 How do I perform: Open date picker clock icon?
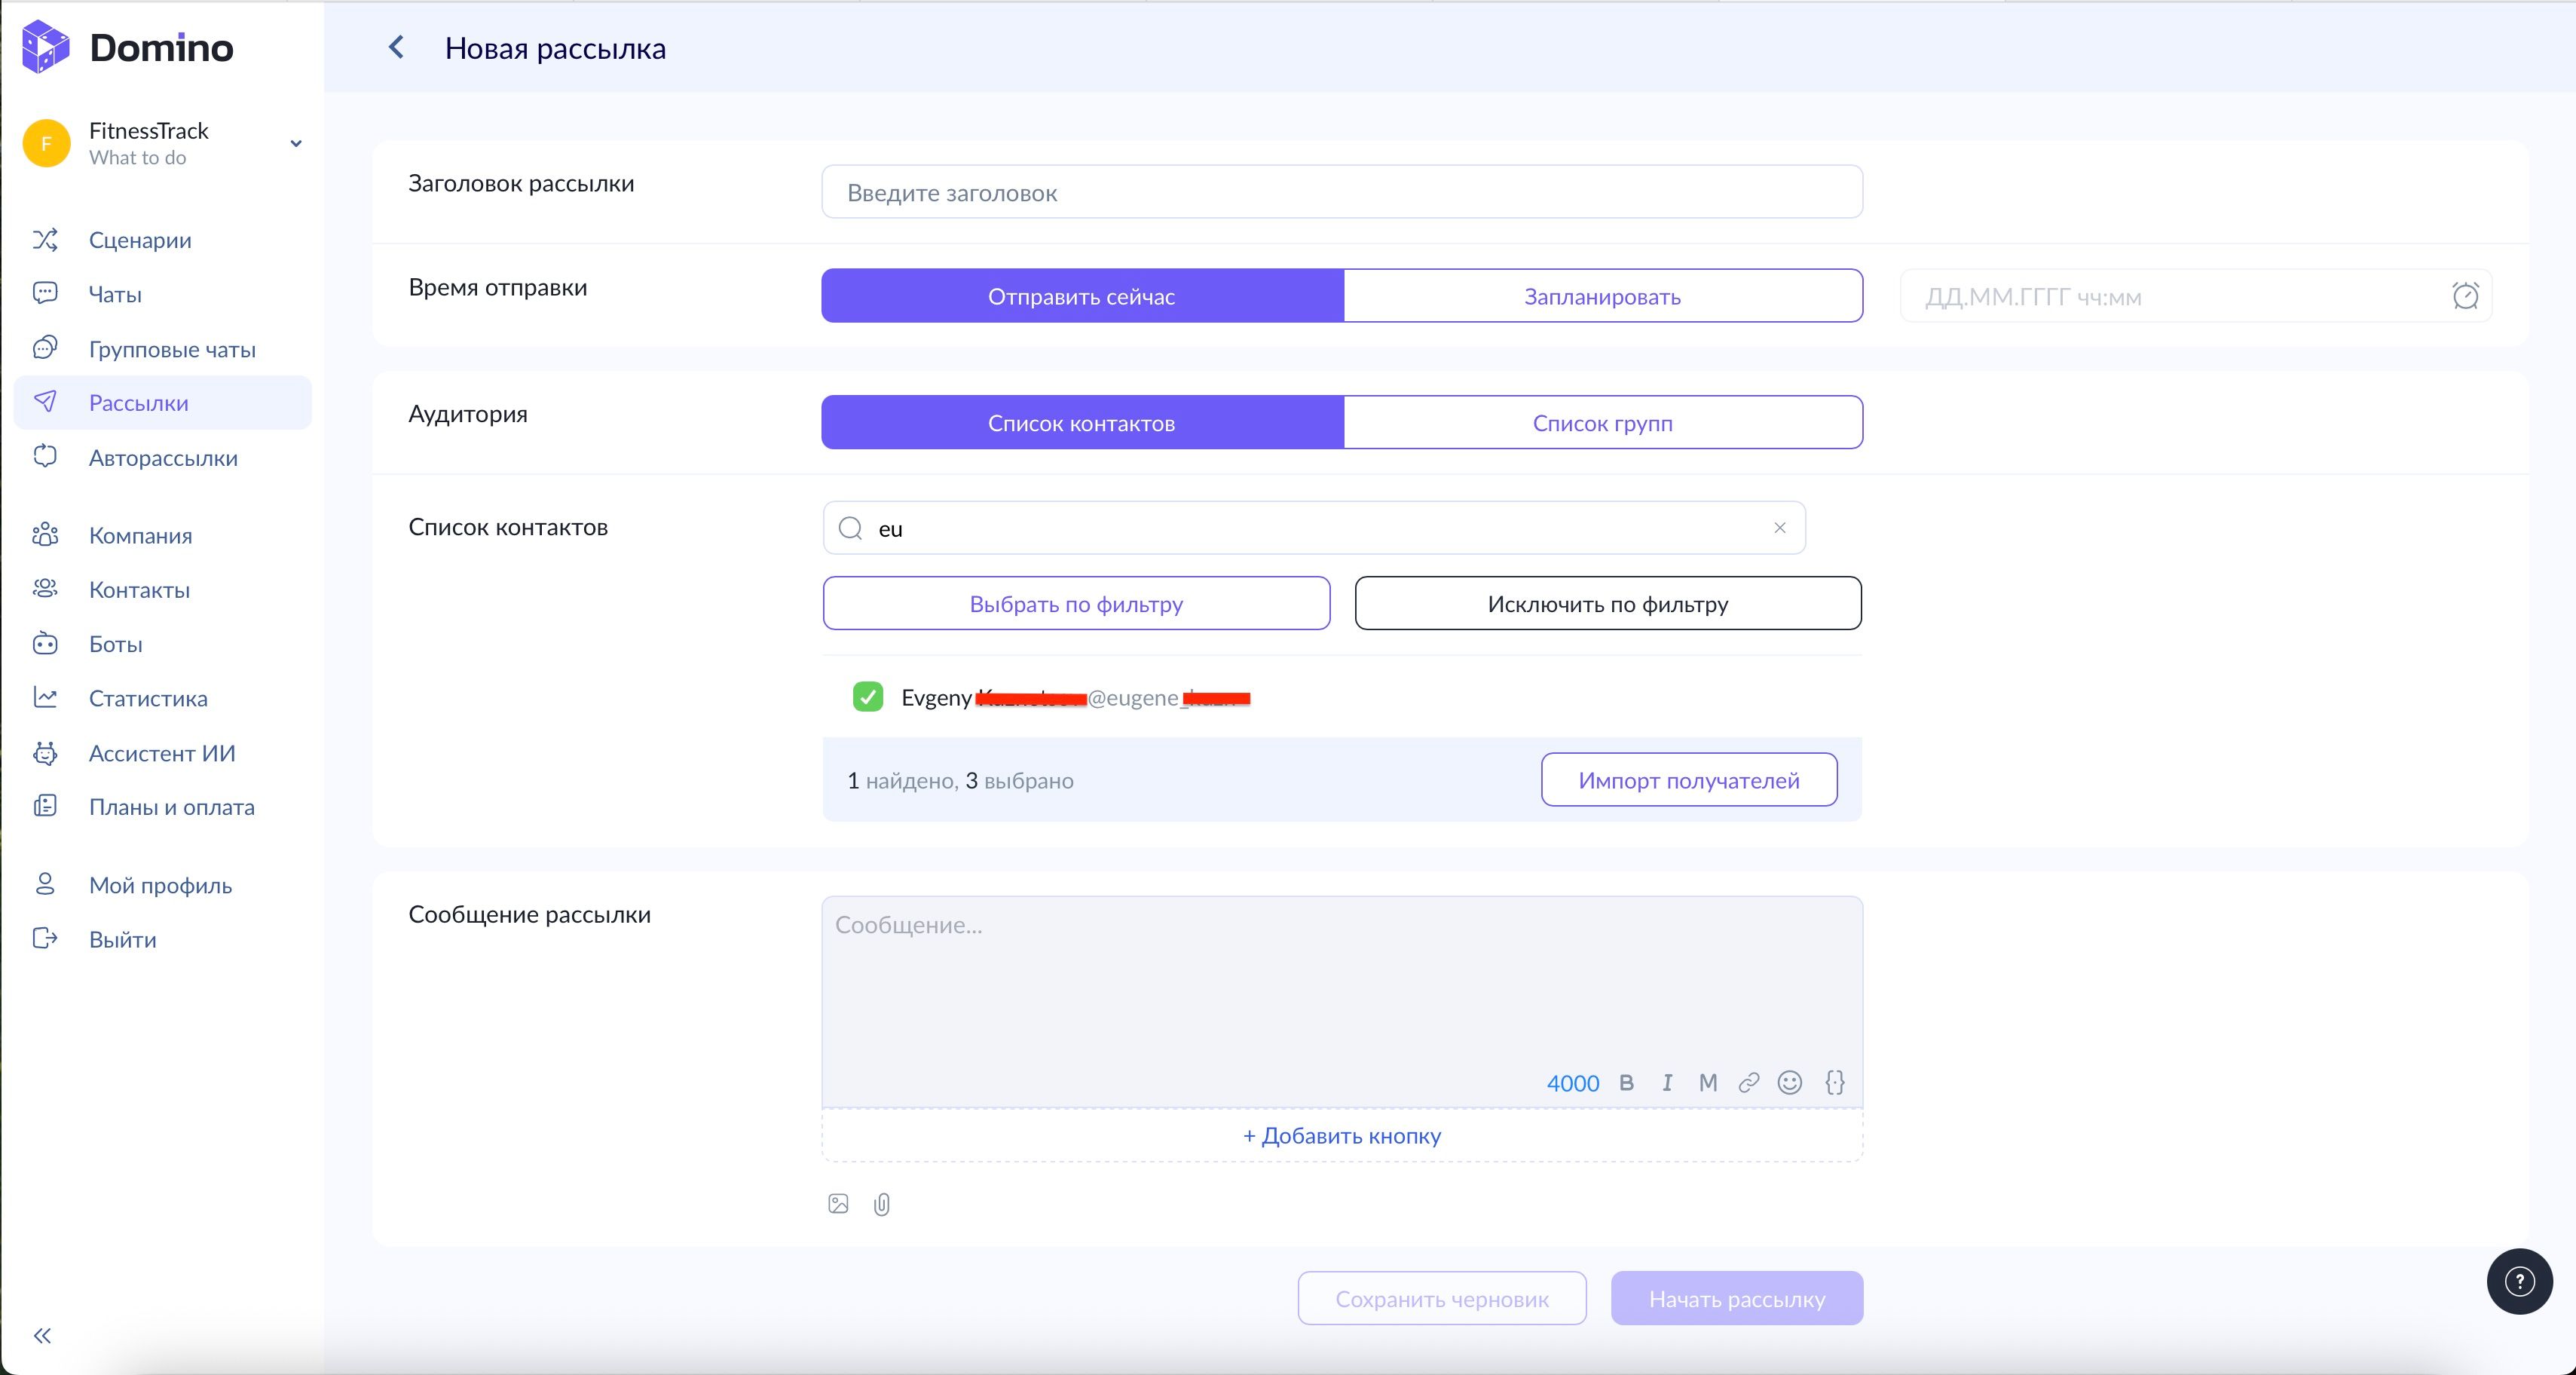pos(2465,296)
